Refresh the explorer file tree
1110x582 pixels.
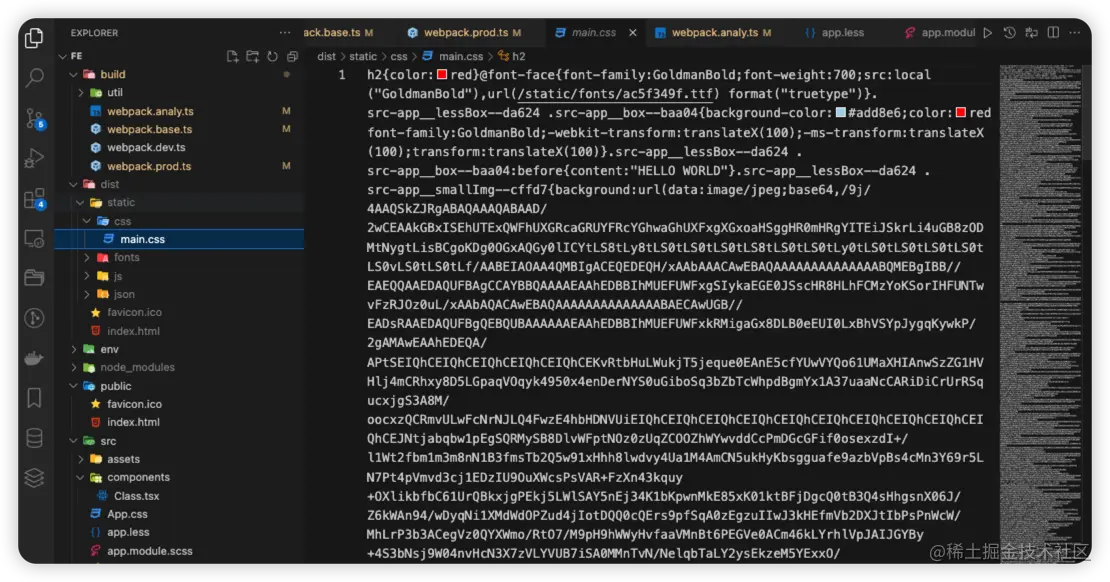[x=272, y=56]
